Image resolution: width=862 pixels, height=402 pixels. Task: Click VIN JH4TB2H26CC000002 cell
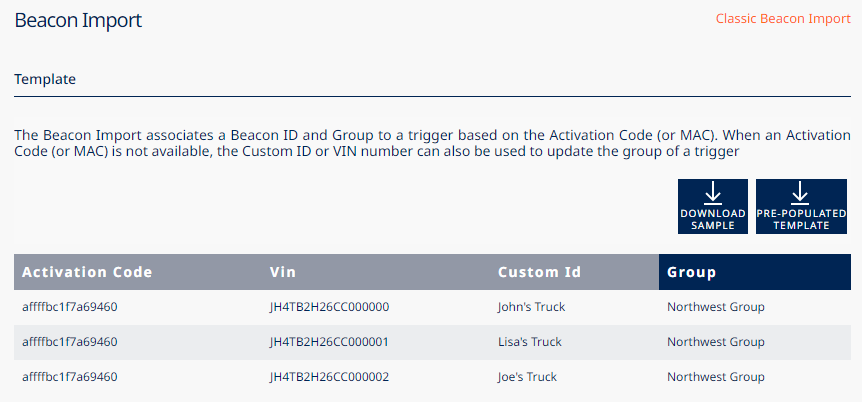(x=329, y=377)
